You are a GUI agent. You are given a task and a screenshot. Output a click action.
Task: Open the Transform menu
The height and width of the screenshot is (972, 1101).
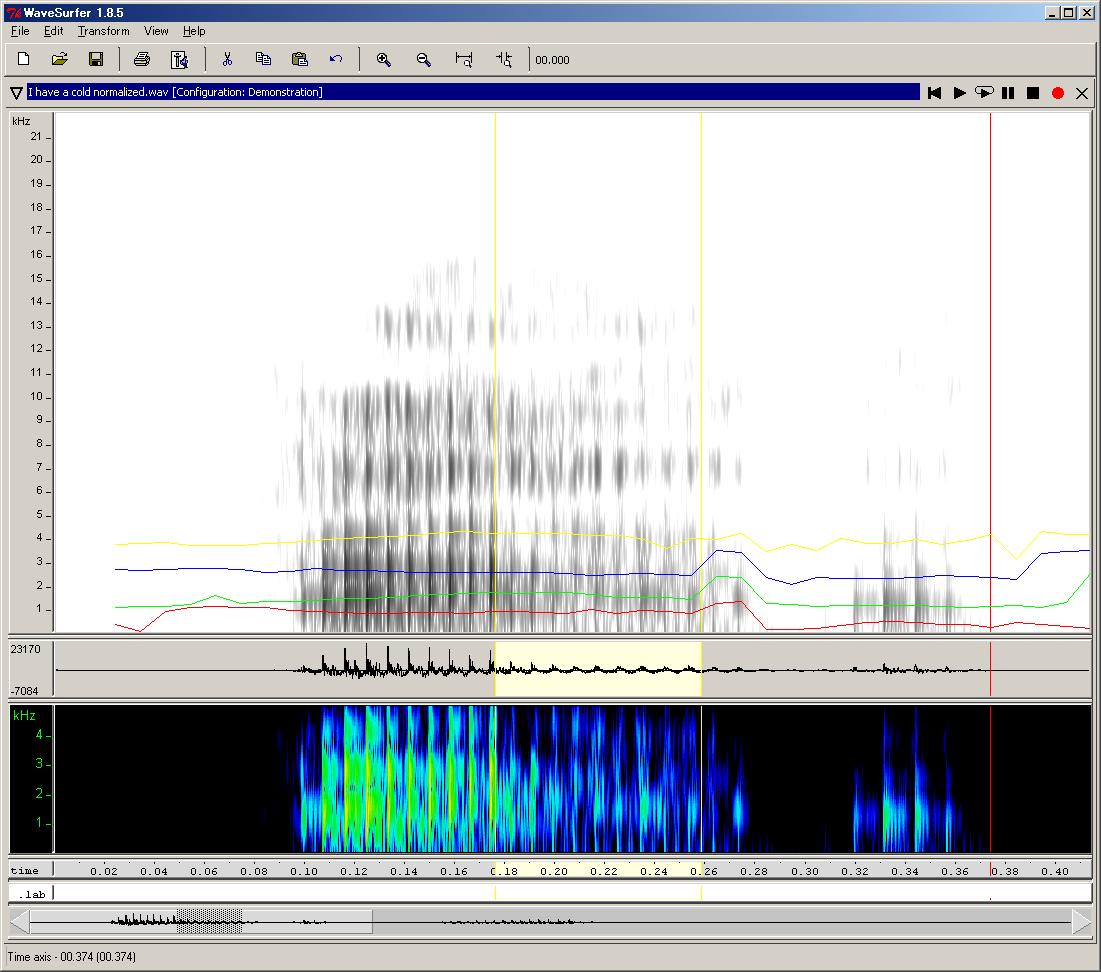[103, 31]
